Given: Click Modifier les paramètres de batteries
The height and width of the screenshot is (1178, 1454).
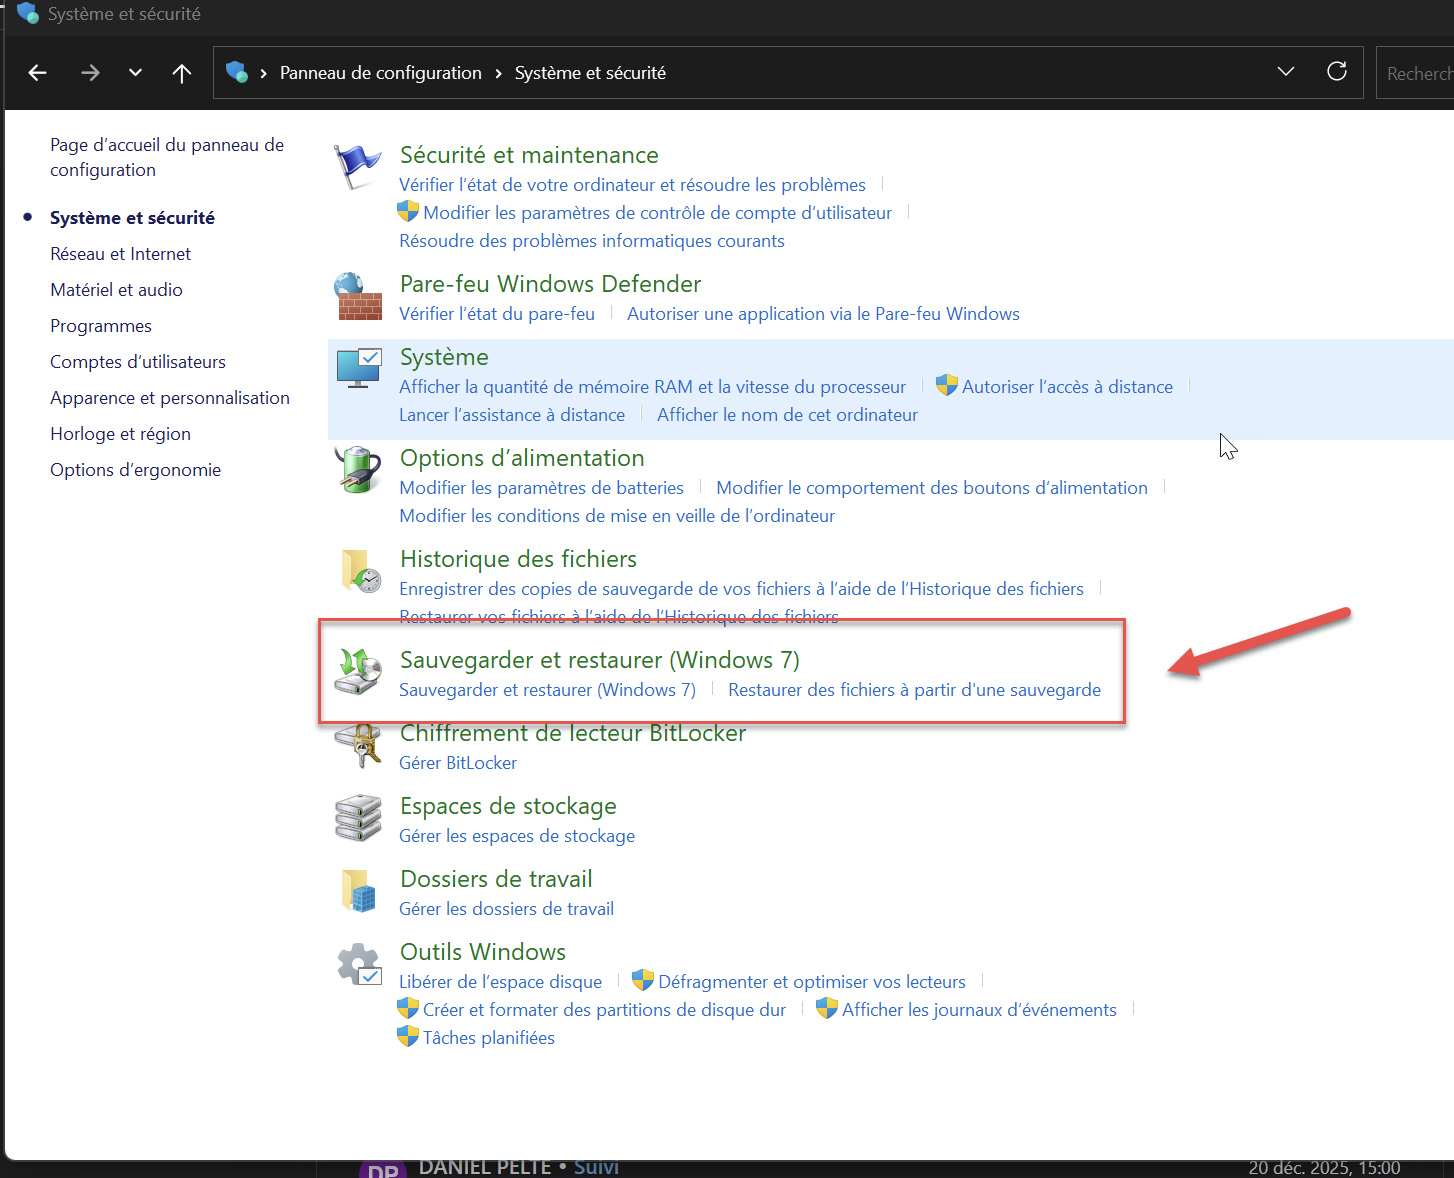Looking at the screenshot, I should 542,488.
